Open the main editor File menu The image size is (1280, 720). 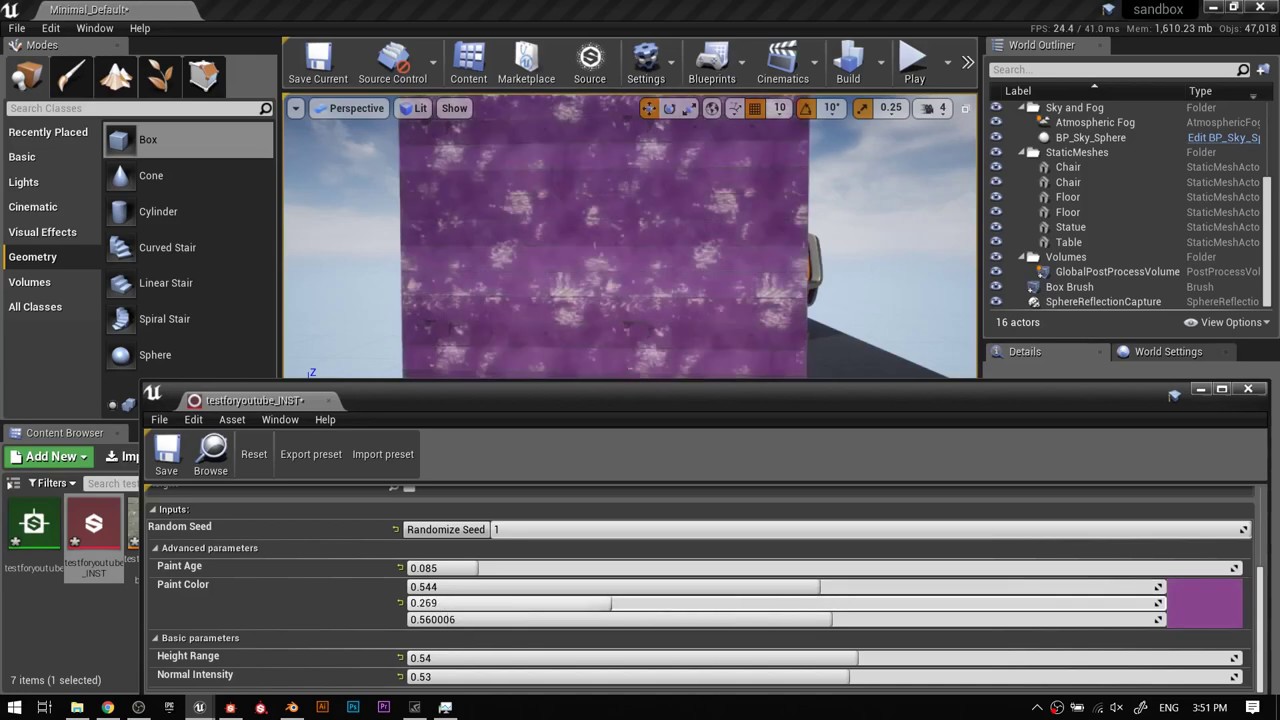click(x=17, y=28)
